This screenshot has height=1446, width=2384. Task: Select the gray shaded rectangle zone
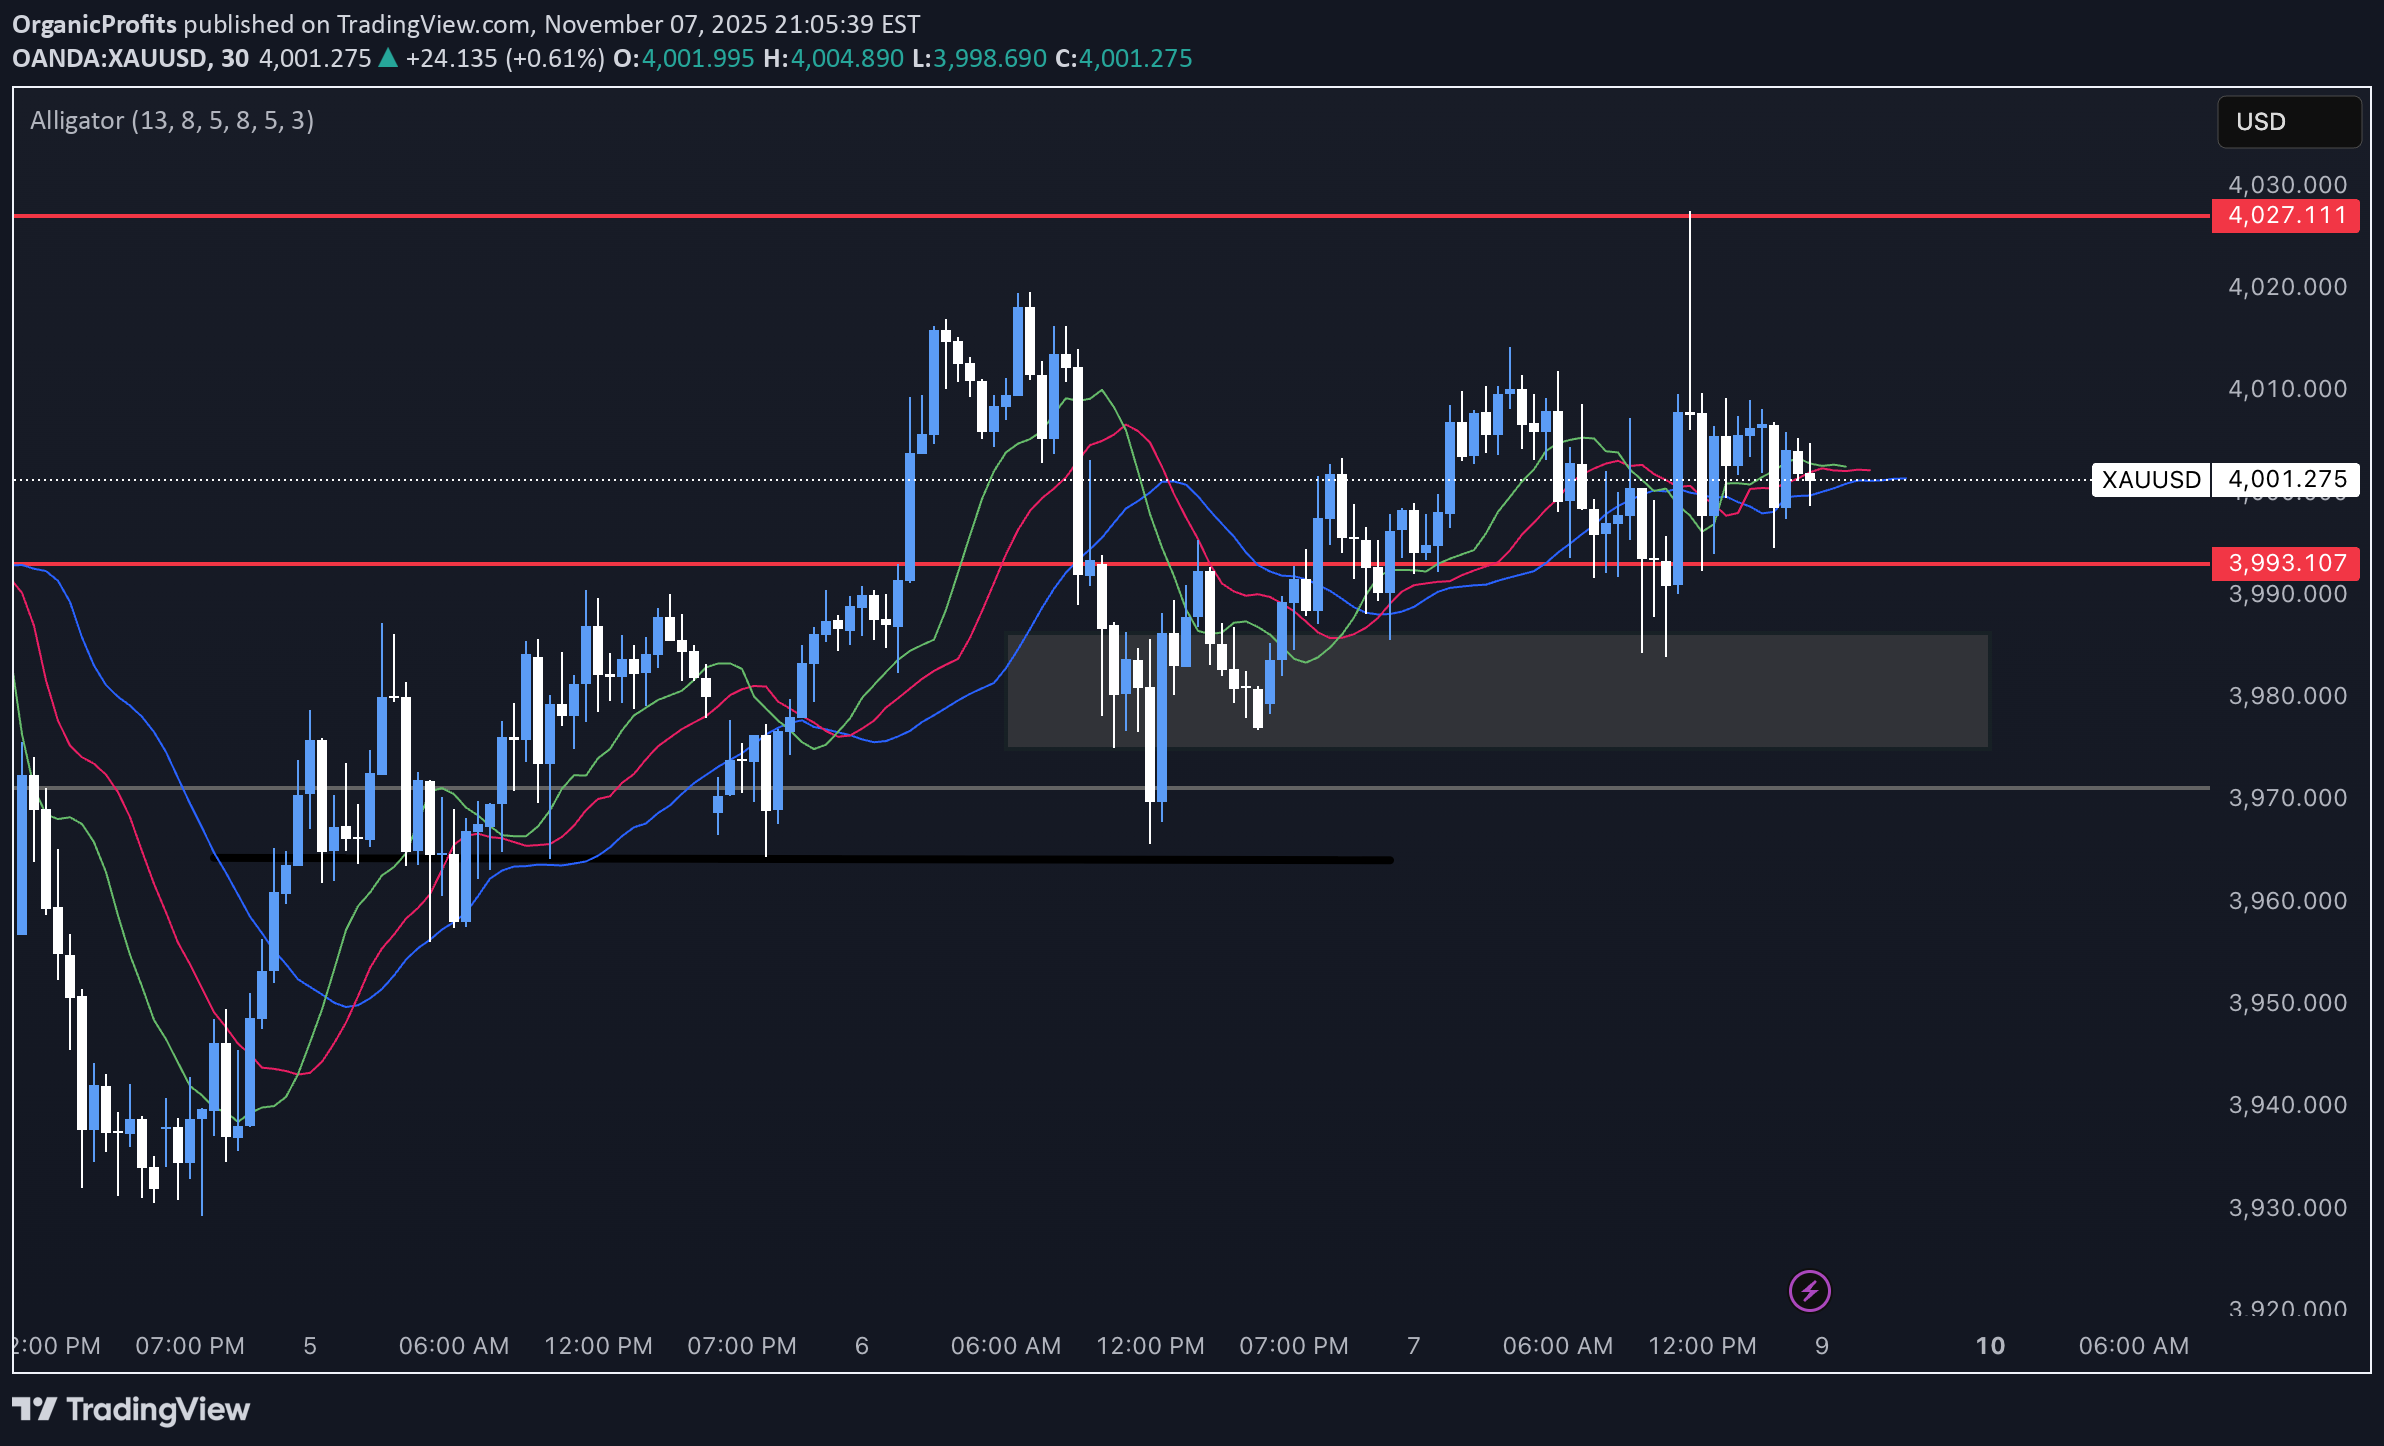click(1500, 690)
